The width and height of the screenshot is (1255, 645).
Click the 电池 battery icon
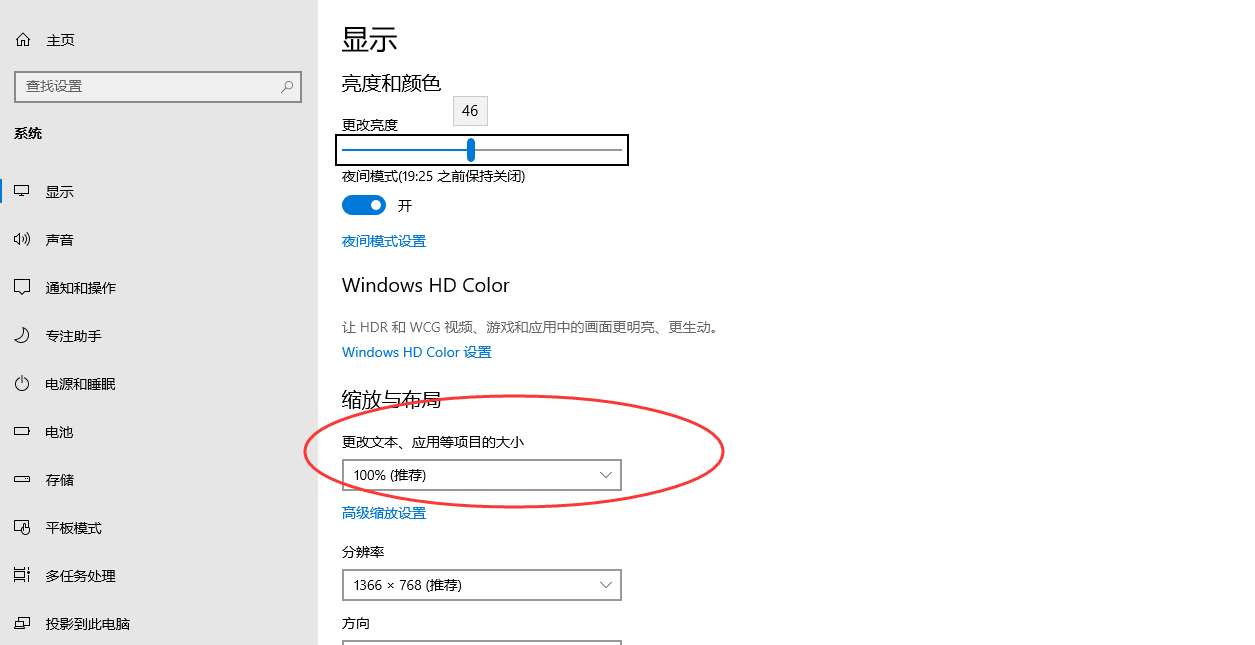pyautogui.click(x=22, y=431)
